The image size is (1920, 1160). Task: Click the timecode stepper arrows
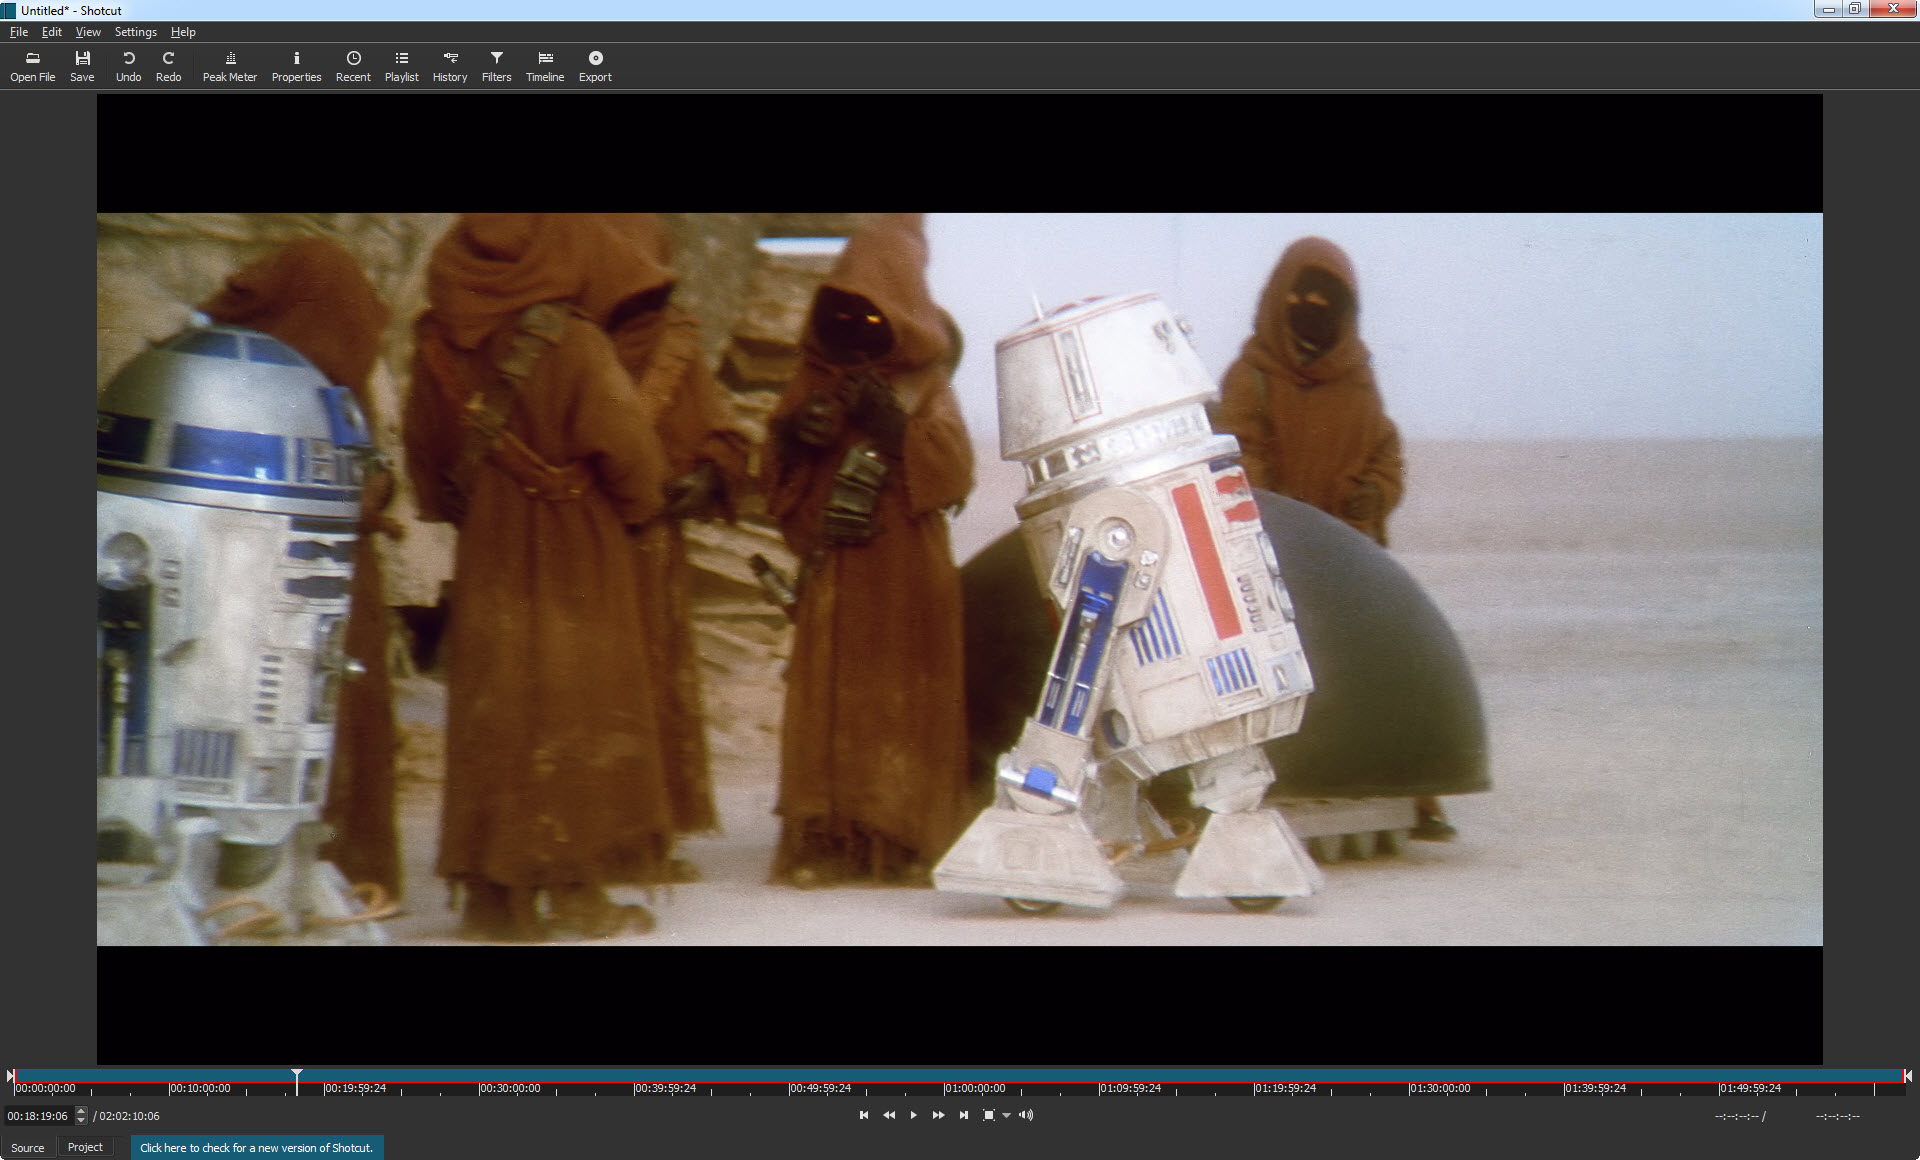(x=81, y=1116)
